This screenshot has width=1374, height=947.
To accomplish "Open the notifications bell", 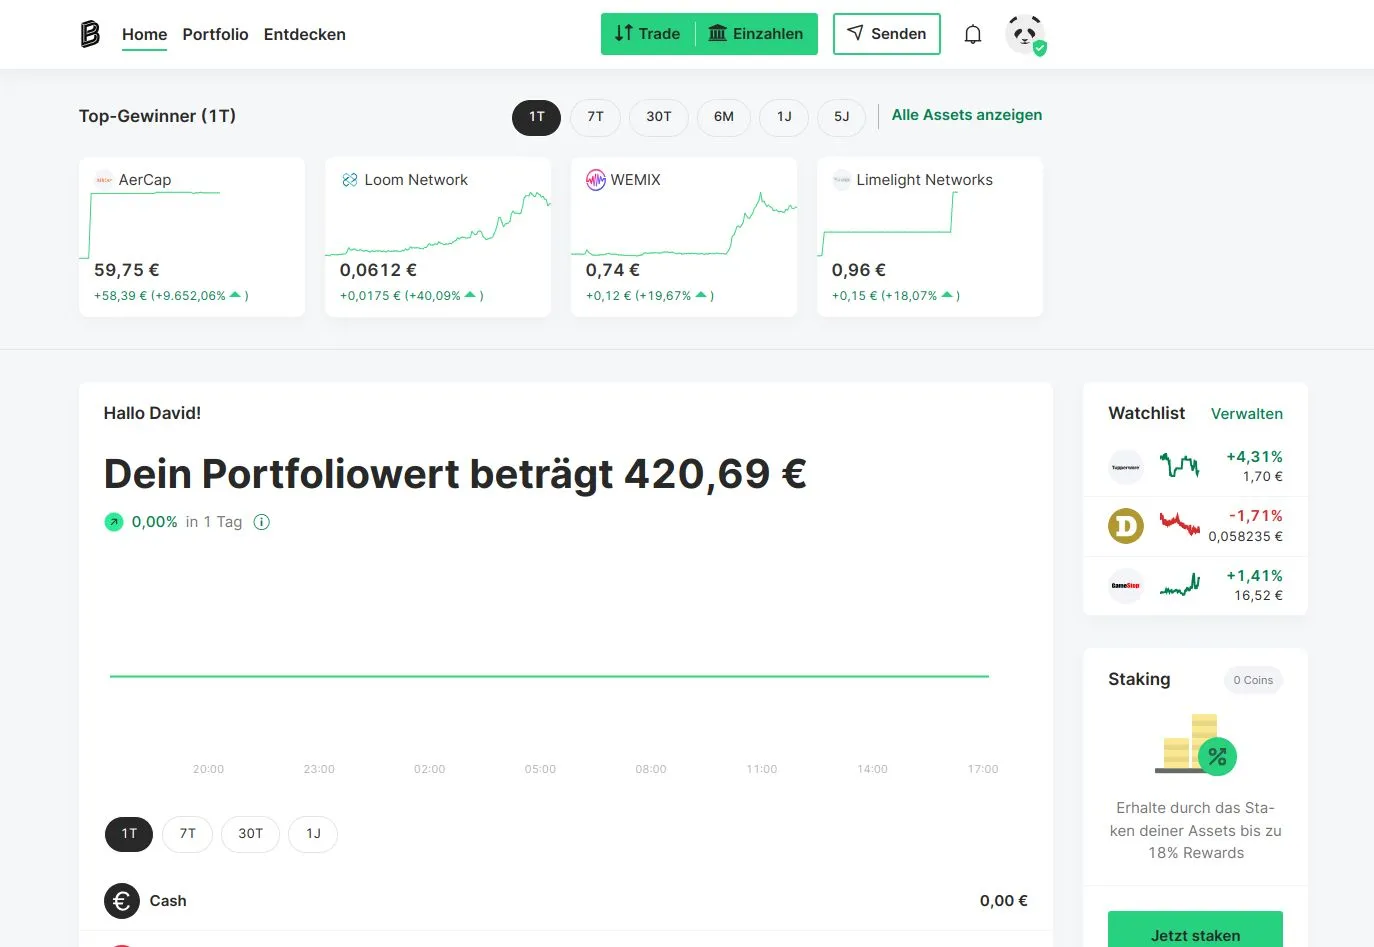I will point(972,33).
